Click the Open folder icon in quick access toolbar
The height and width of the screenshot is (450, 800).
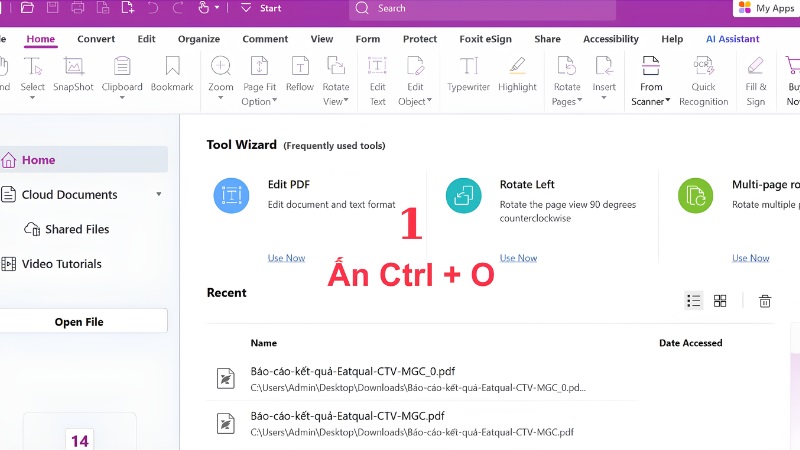(27, 8)
